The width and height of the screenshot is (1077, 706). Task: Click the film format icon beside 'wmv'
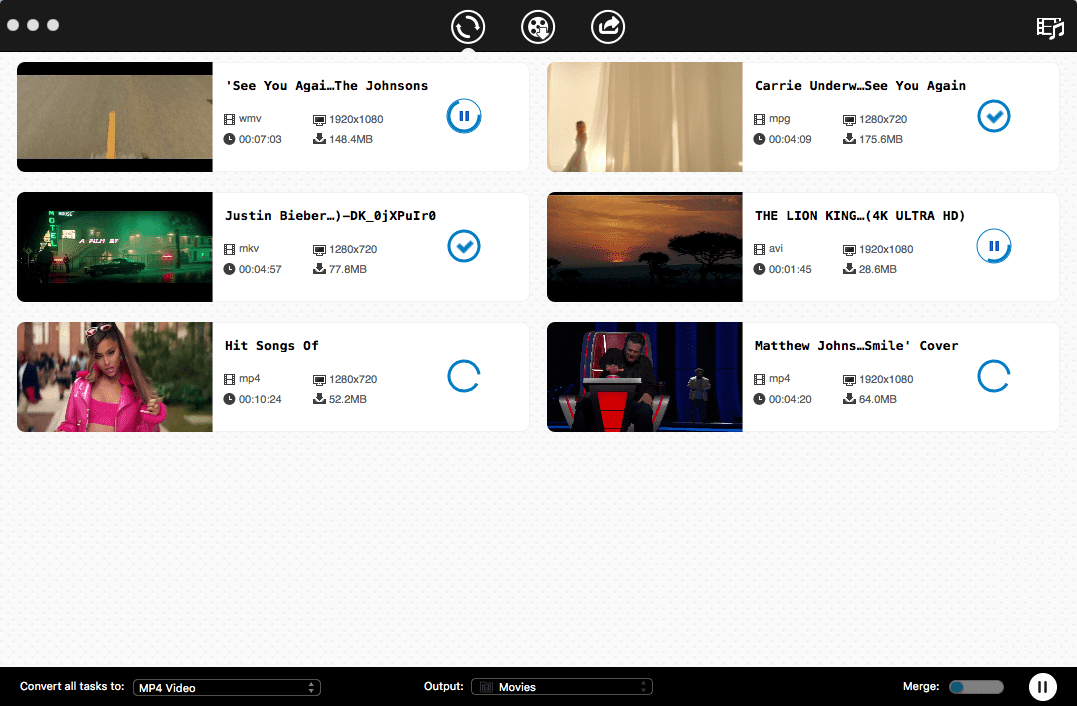click(229, 119)
